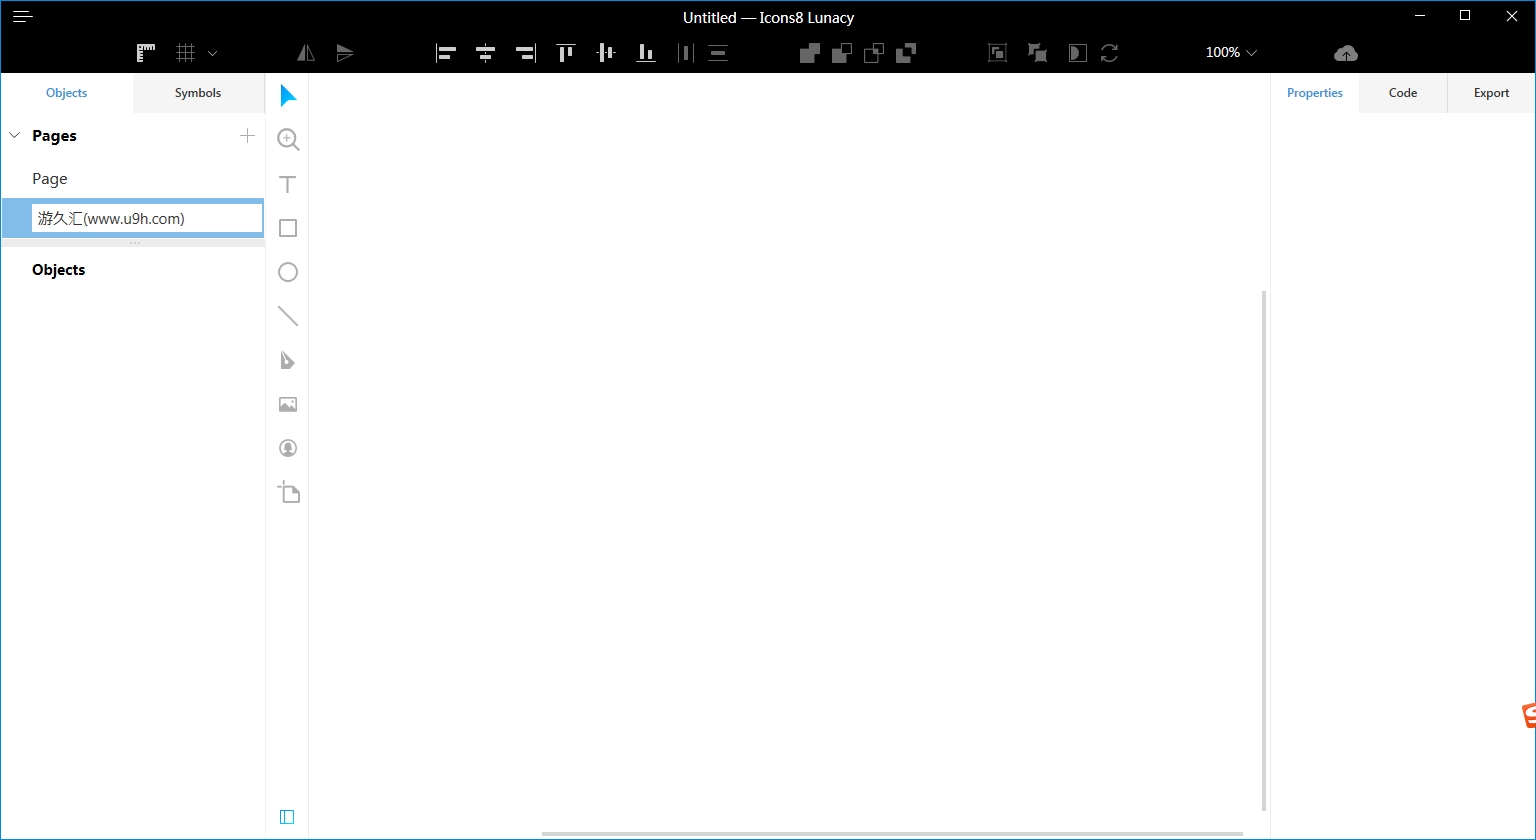Align objects to right edge
This screenshot has width=1536, height=840.
click(526, 53)
